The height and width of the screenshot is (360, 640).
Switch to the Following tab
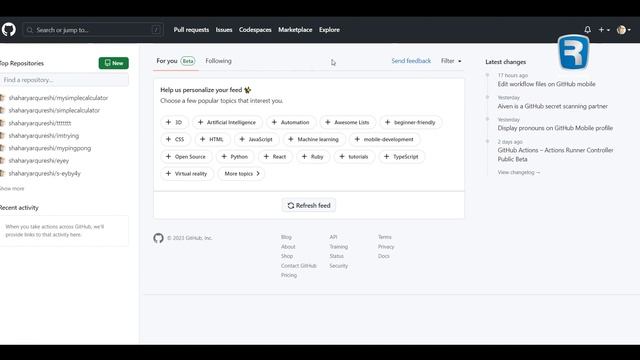(x=218, y=61)
